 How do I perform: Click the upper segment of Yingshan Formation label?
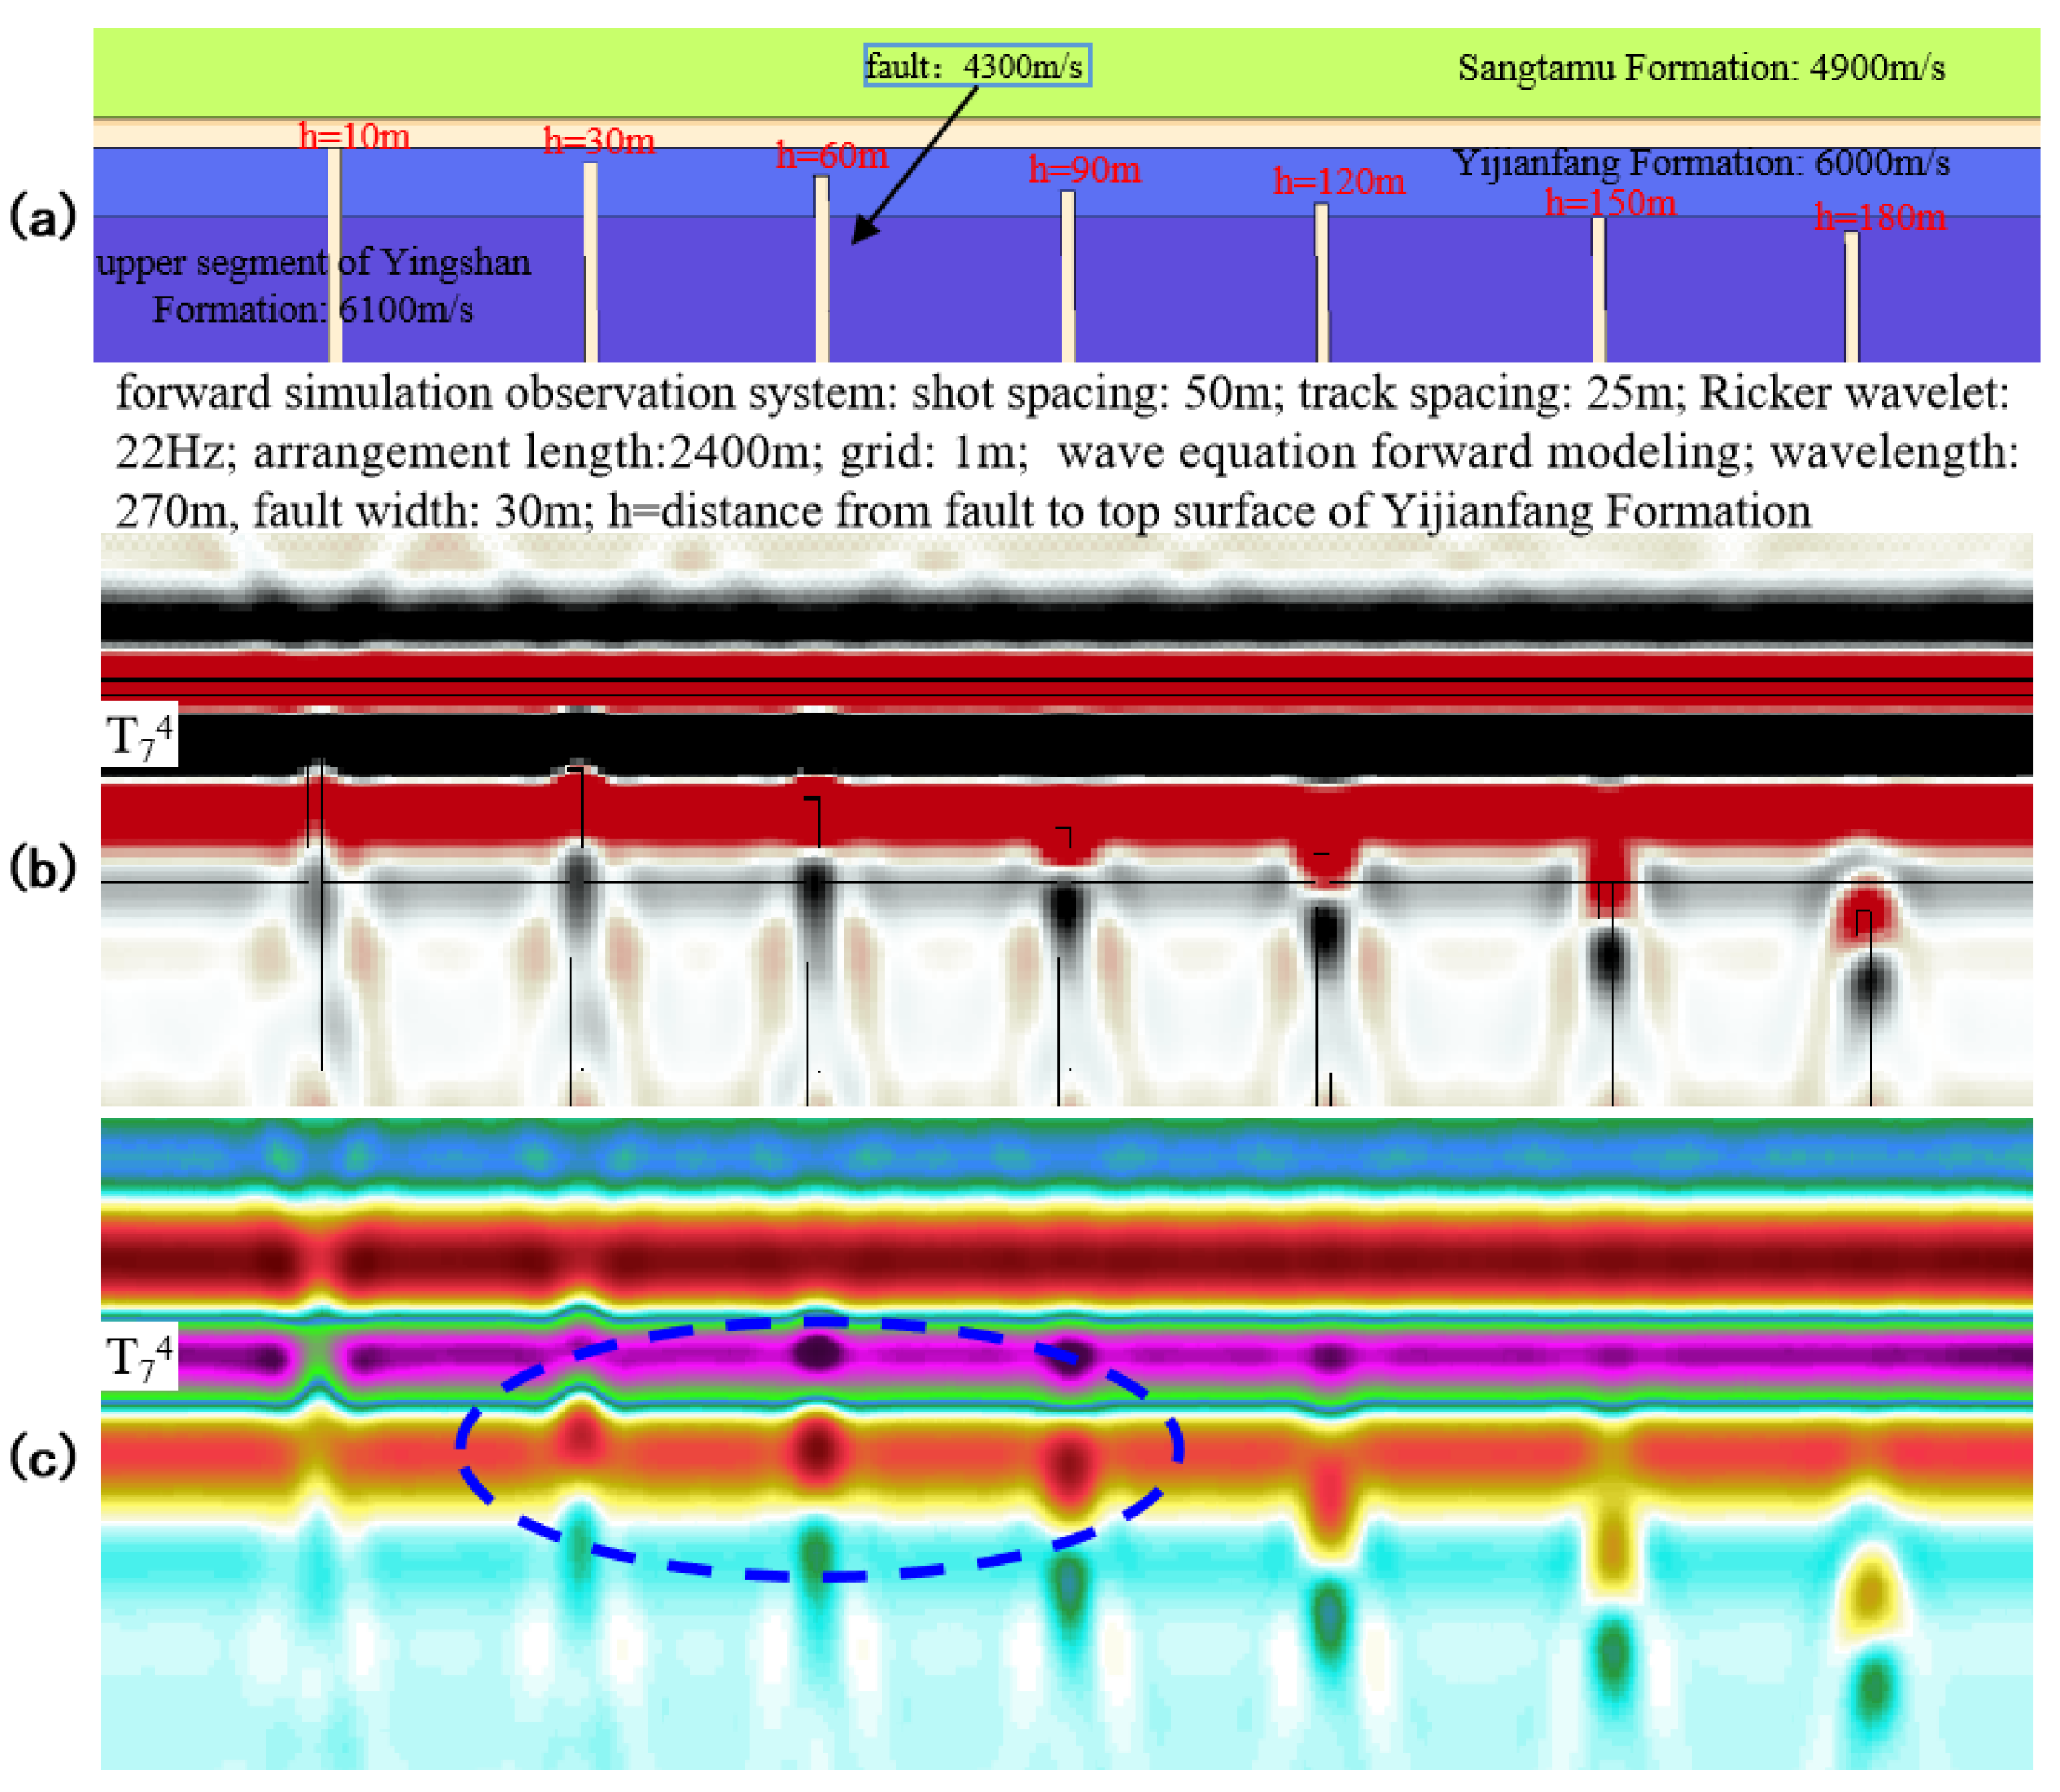click(x=313, y=286)
